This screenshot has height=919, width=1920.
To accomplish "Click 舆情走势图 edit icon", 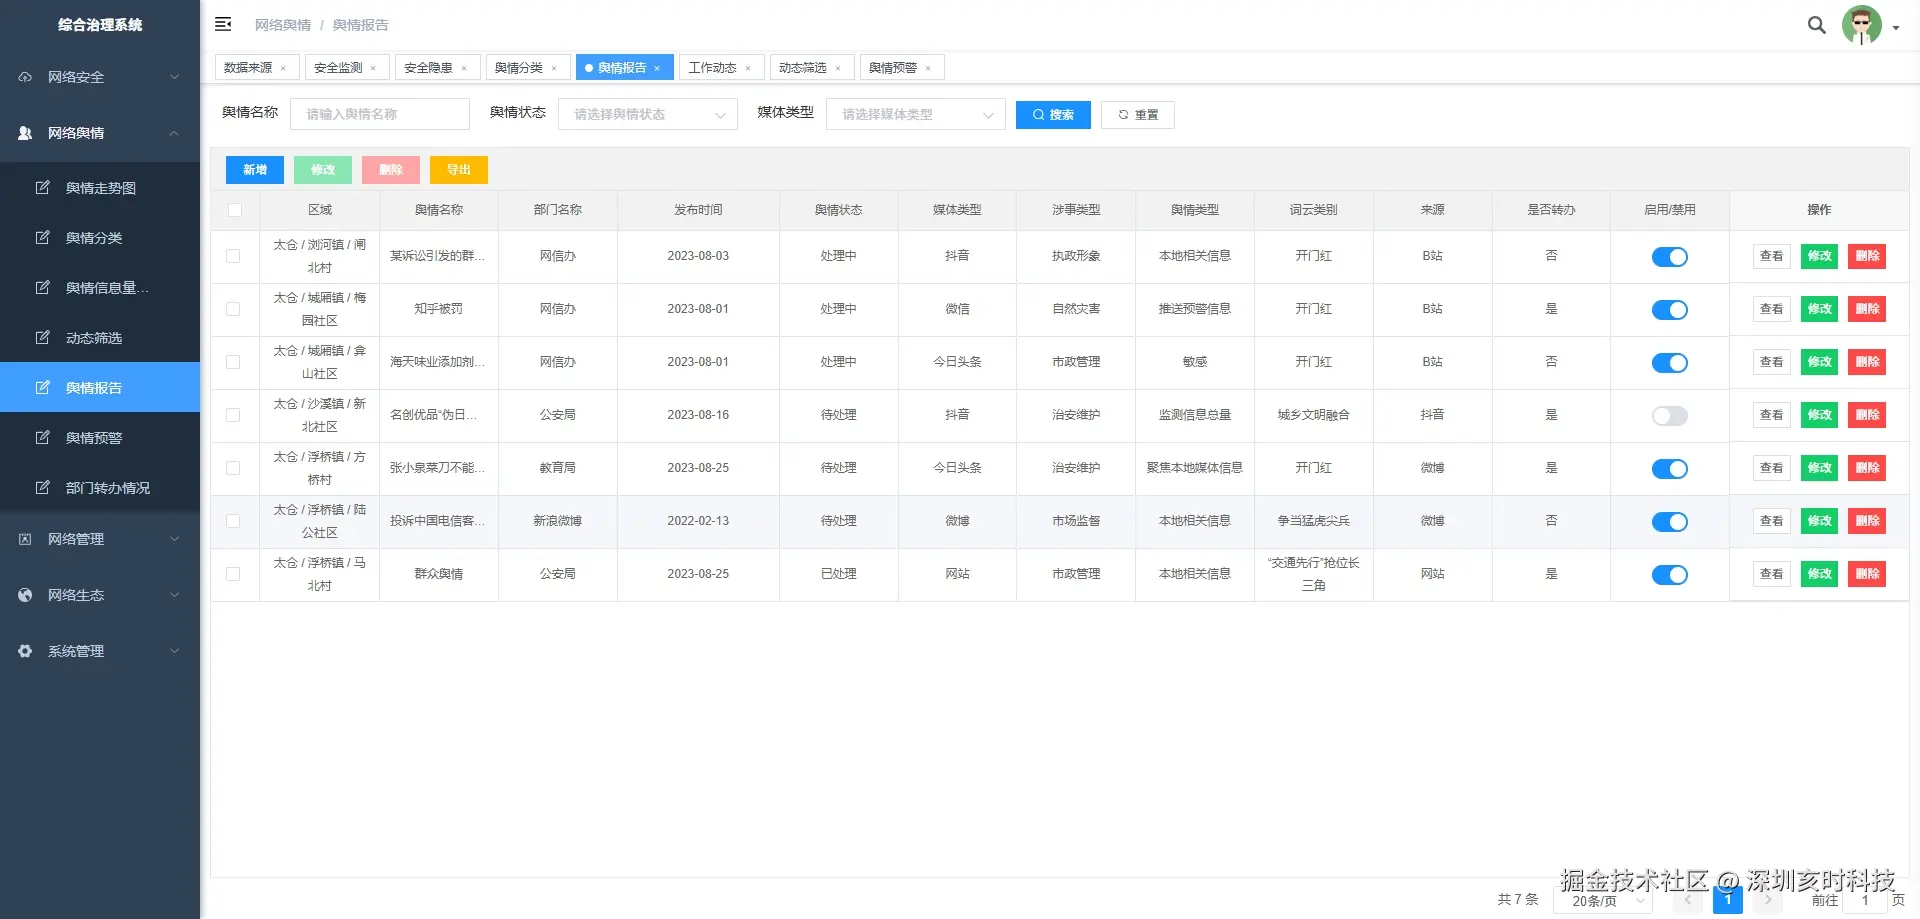I will click(42, 188).
